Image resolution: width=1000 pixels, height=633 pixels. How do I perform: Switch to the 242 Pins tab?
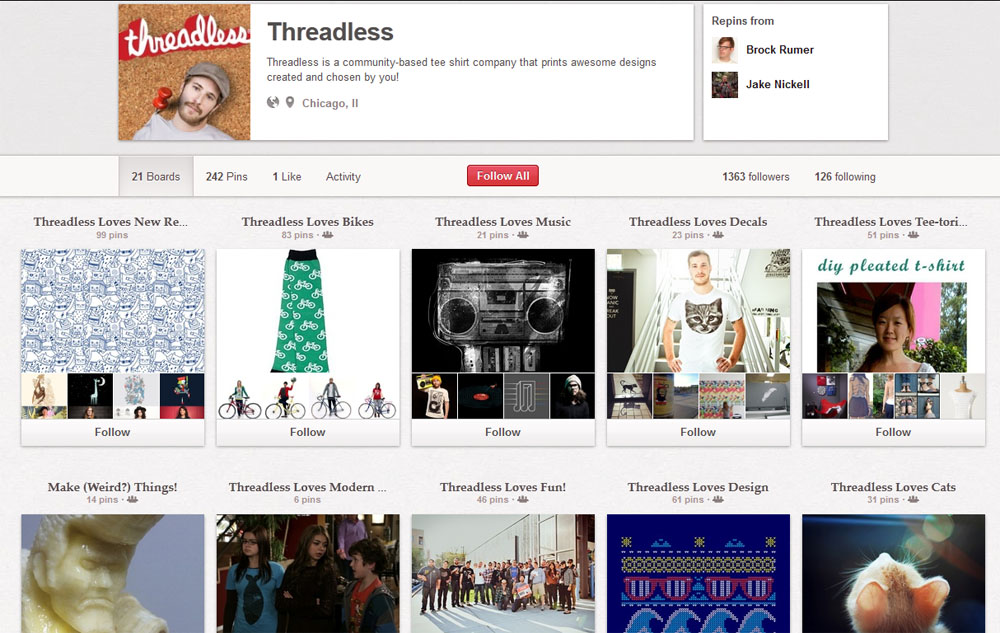coord(226,177)
